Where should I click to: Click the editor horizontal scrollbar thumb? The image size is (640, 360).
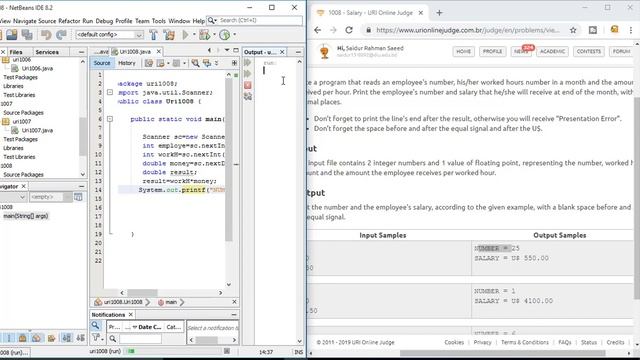click(x=142, y=293)
